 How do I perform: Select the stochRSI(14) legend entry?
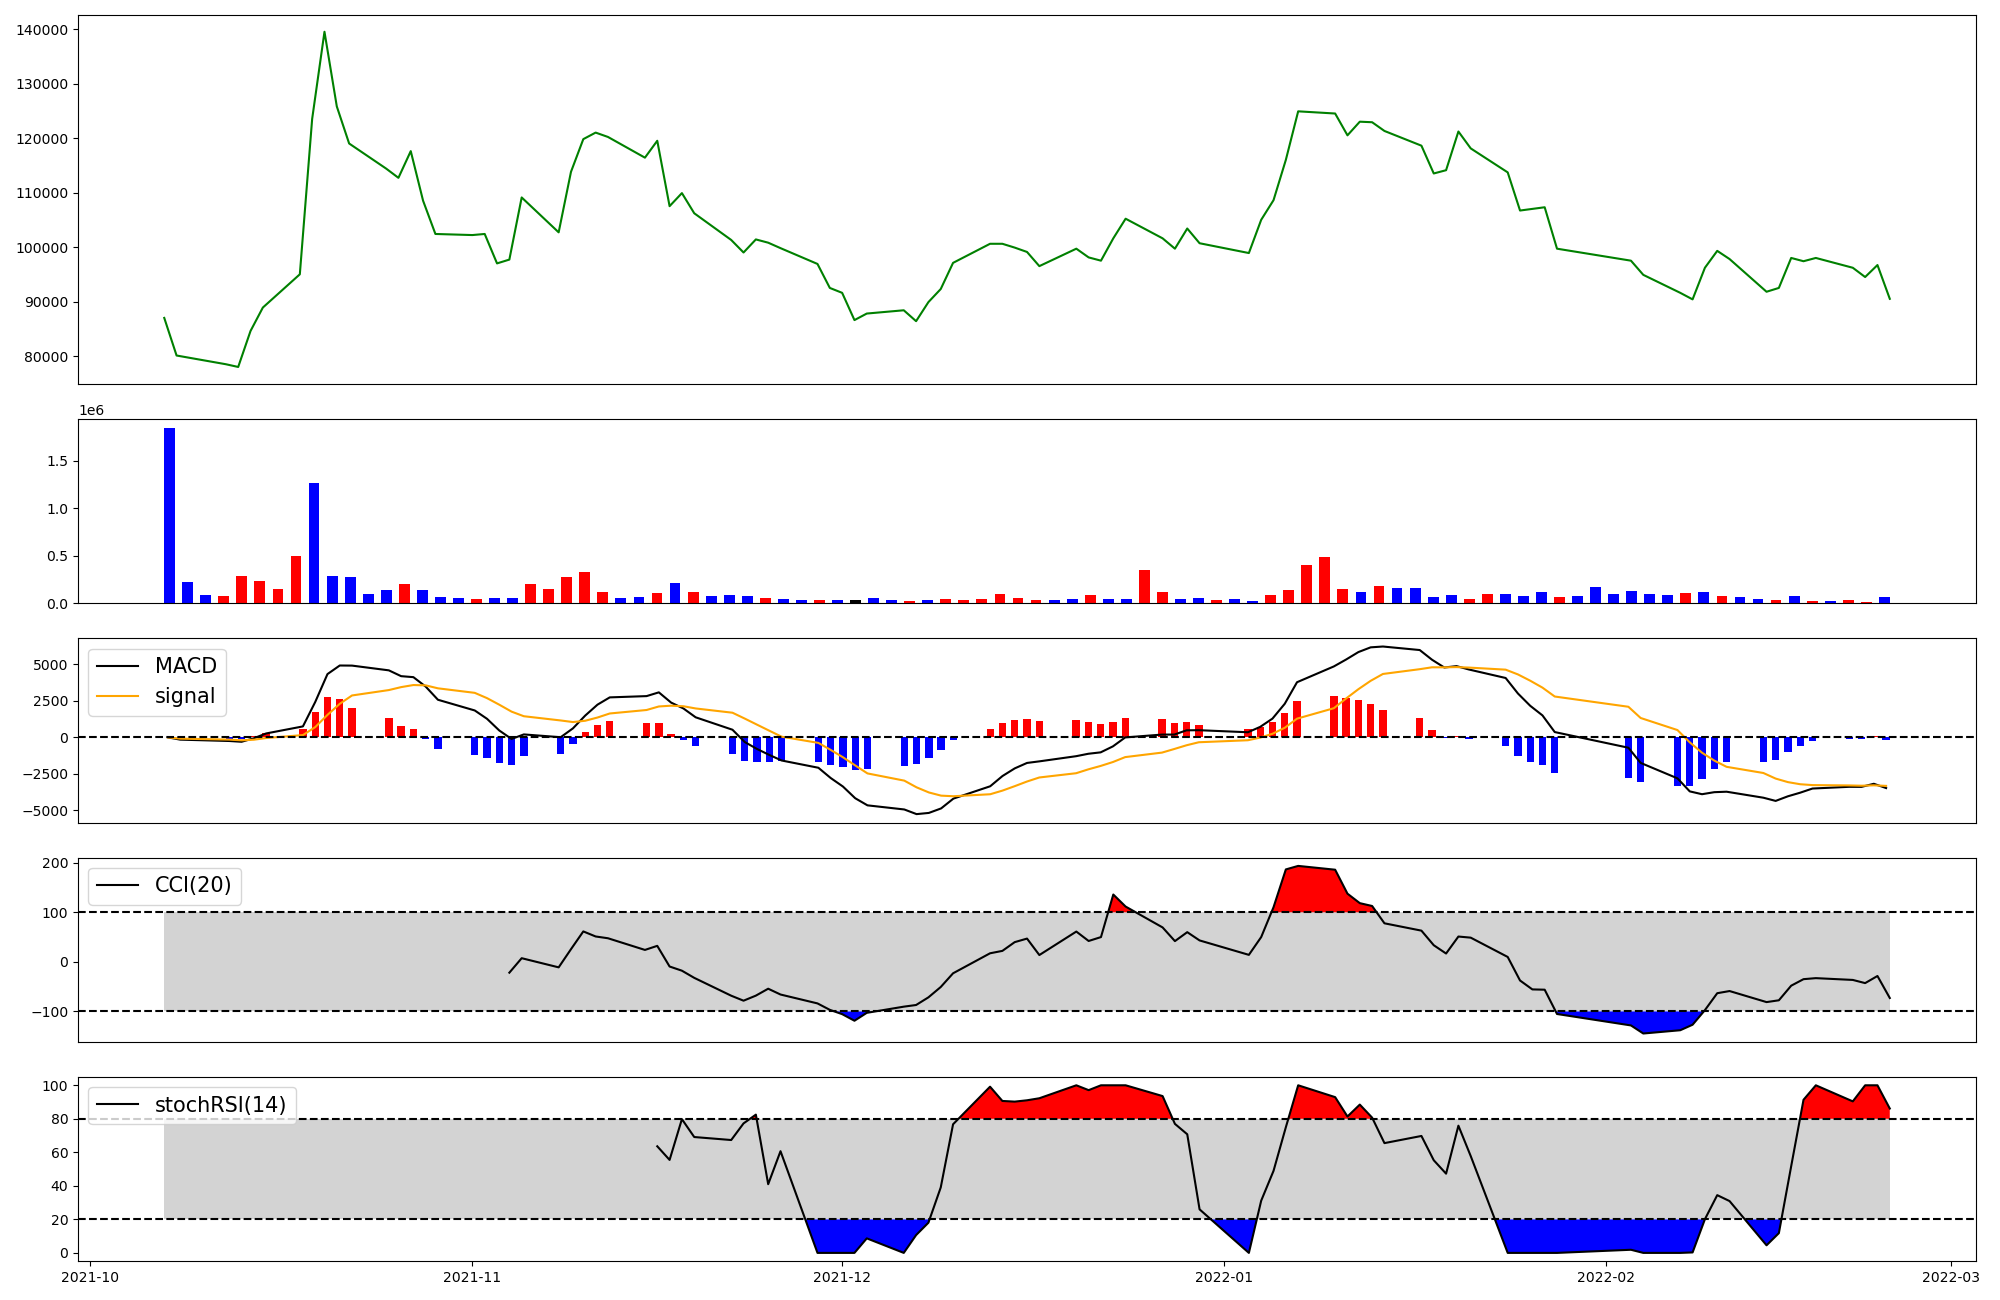(220, 1105)
